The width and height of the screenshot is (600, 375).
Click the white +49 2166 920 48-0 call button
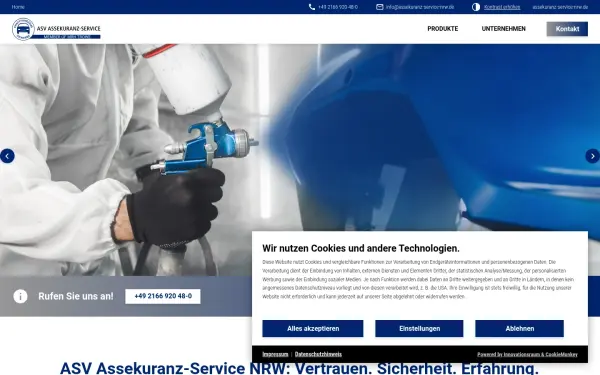[x=163, y=296]
